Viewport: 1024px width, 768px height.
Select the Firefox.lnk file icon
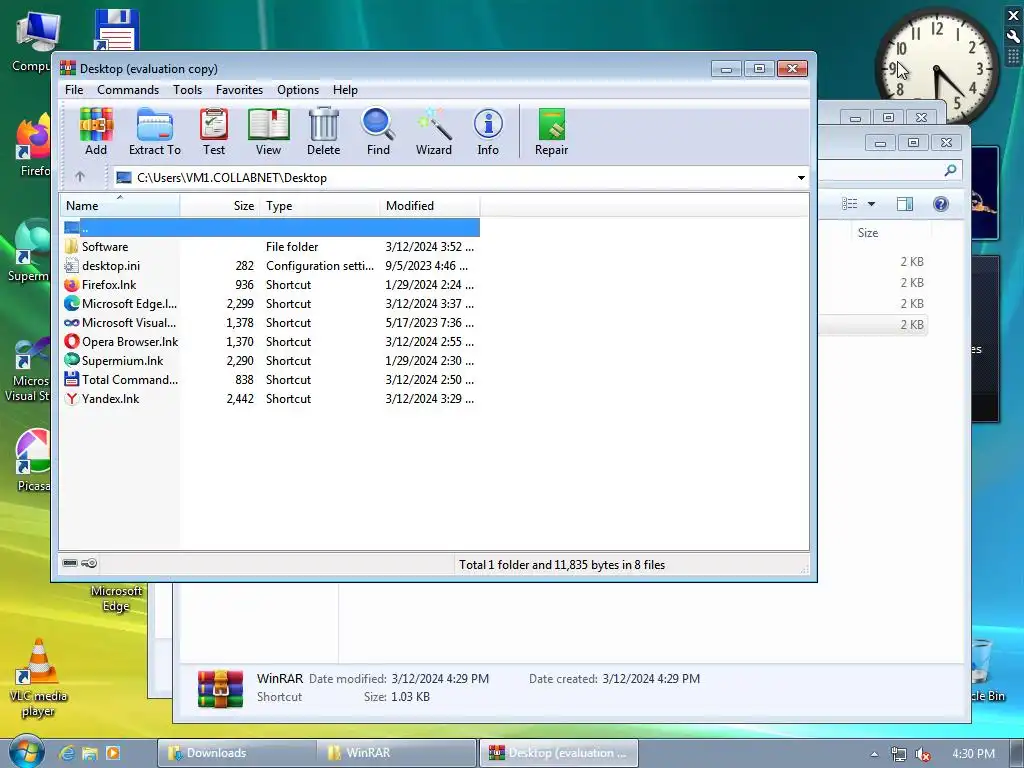click(x=71, y=285)
